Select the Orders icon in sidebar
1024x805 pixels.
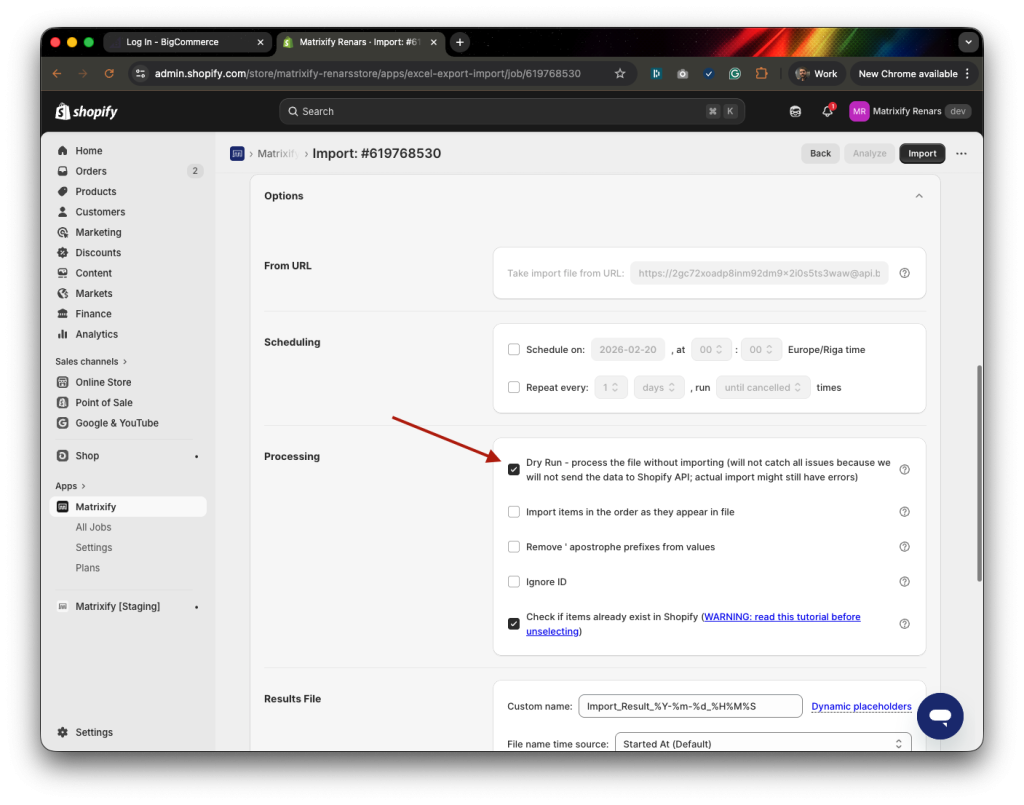pos(63,171)
